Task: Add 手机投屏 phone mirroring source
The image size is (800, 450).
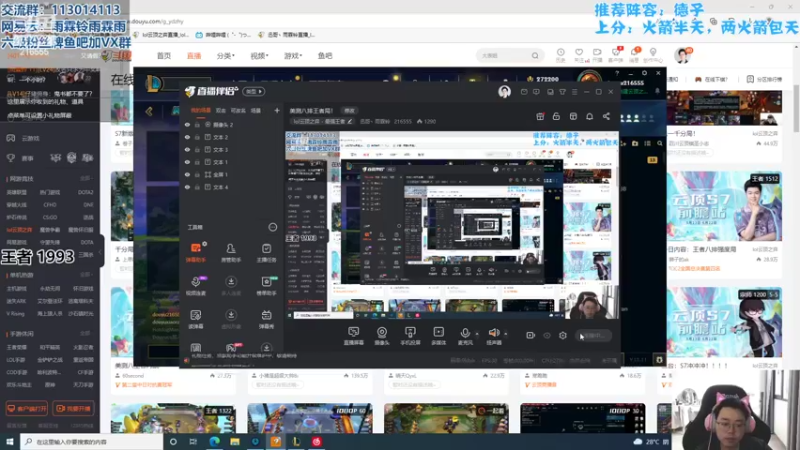Action: [410, 336]
